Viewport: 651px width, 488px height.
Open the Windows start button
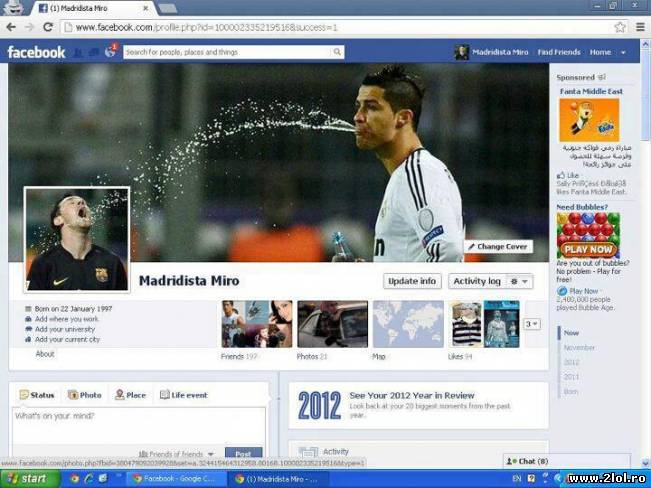(30, 479)
